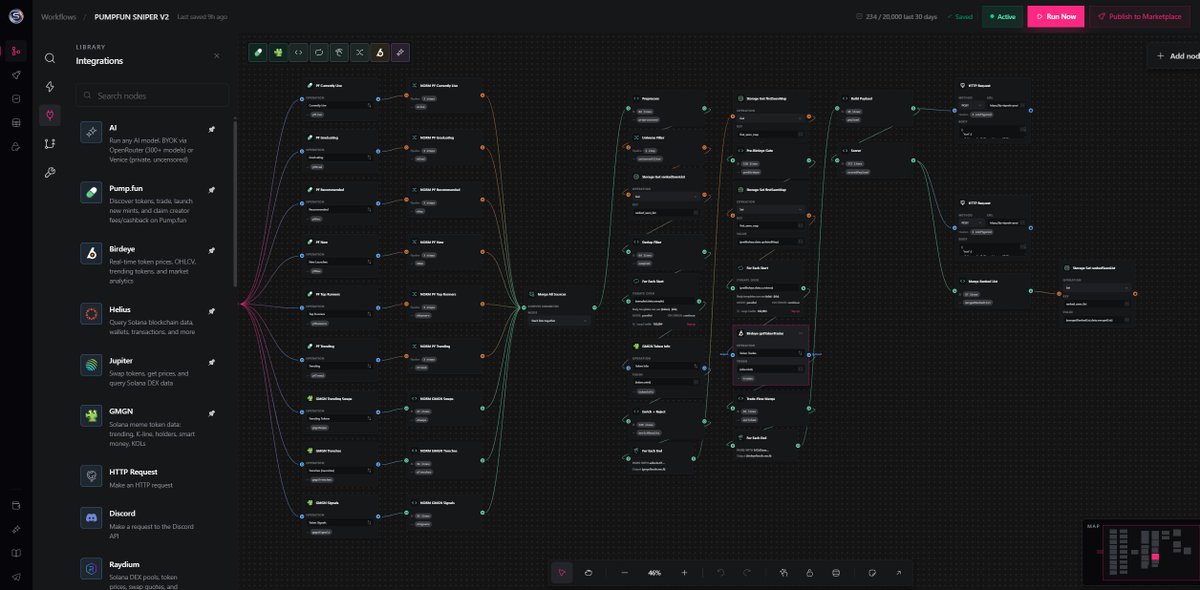Click the Run Now button

point(1056,17)
